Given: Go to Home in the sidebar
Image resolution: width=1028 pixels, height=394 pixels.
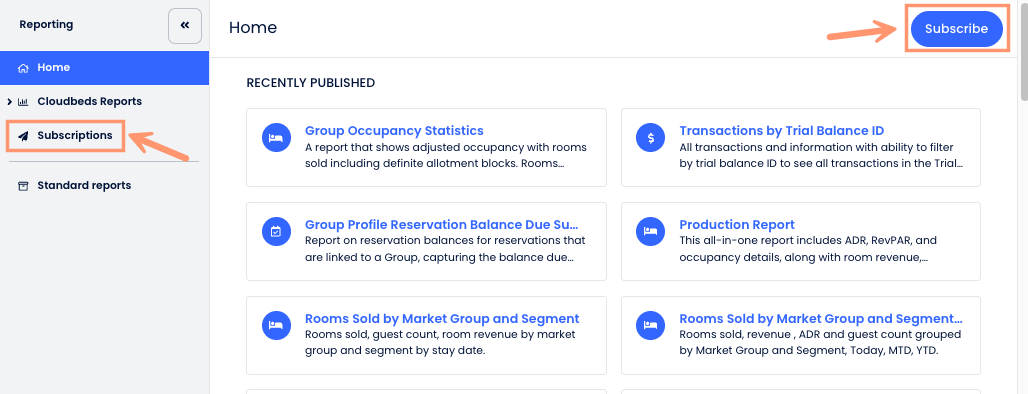Looking at the screenshot, I should pyautogui.click(x=104, y=68).
